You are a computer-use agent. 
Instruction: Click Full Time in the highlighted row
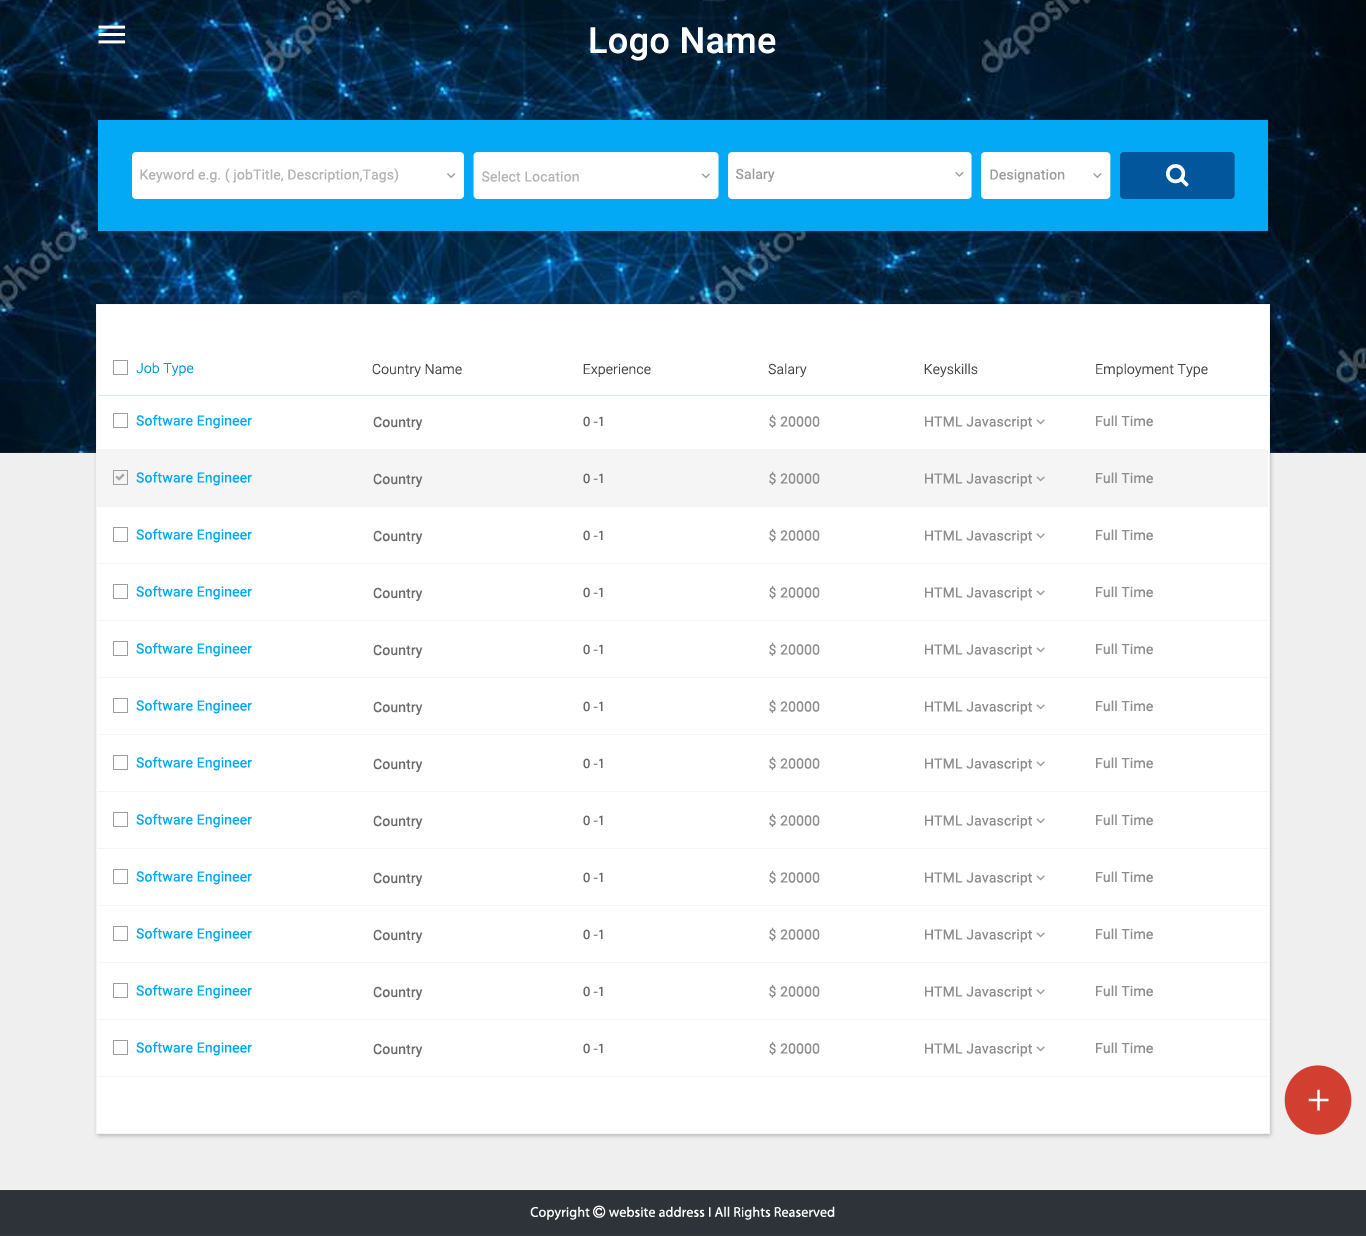1124,478
